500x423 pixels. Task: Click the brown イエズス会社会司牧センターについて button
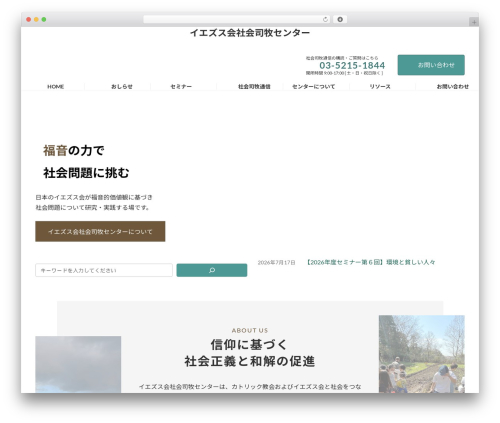click(x=100, y=231)
